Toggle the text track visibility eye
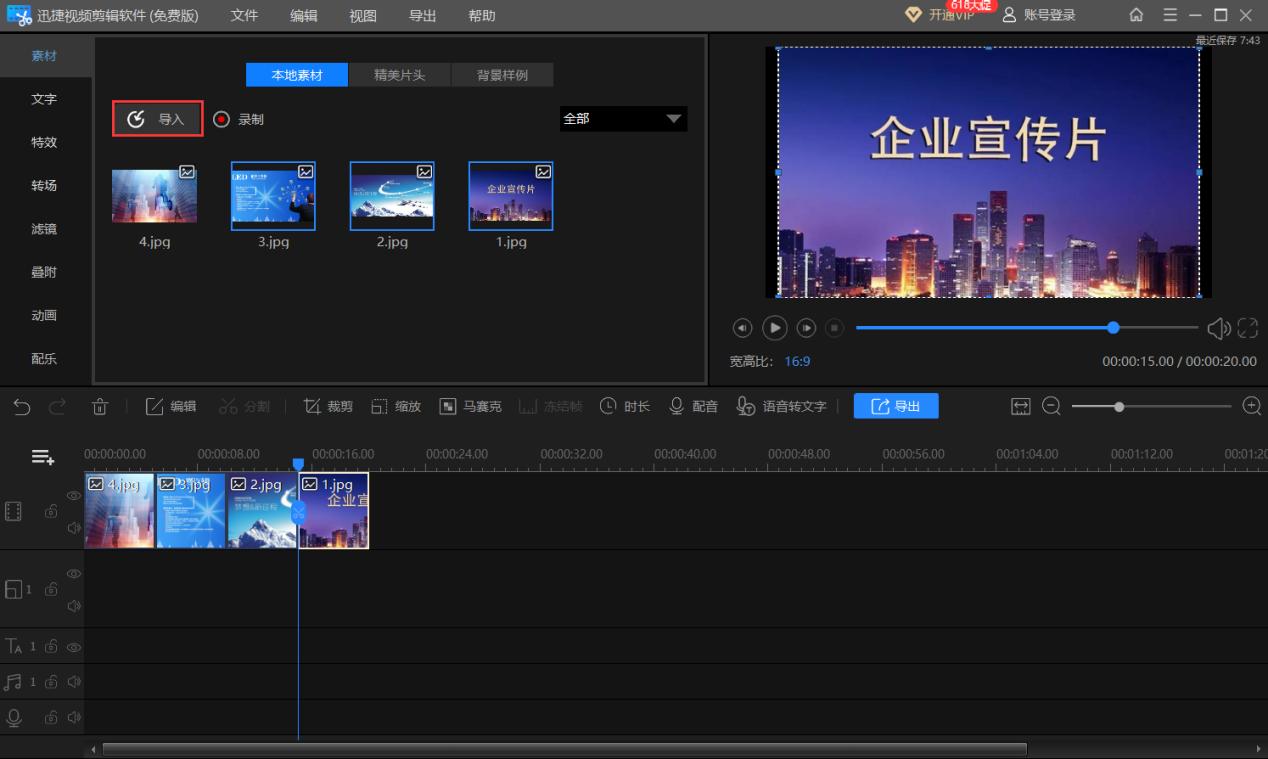Screen dimensions: 1268x759 point(73,647)
